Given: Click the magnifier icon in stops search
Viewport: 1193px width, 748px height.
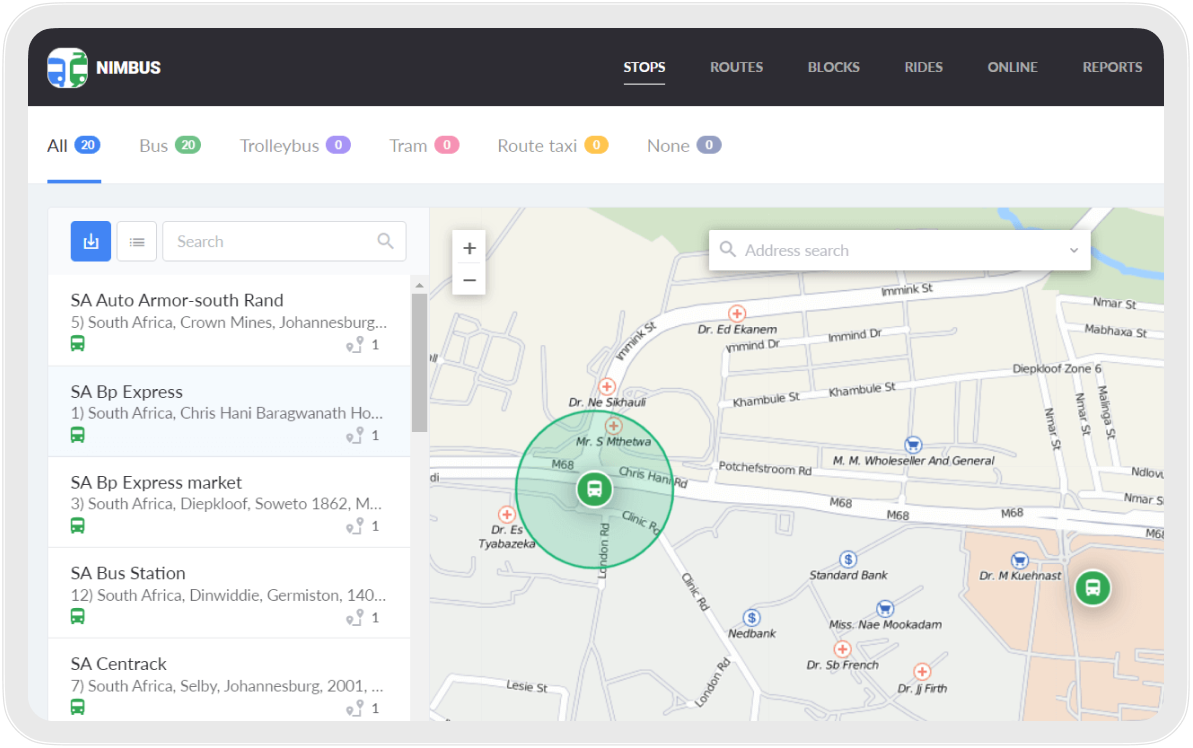Looking at the screenshot, I should point(385,241).
